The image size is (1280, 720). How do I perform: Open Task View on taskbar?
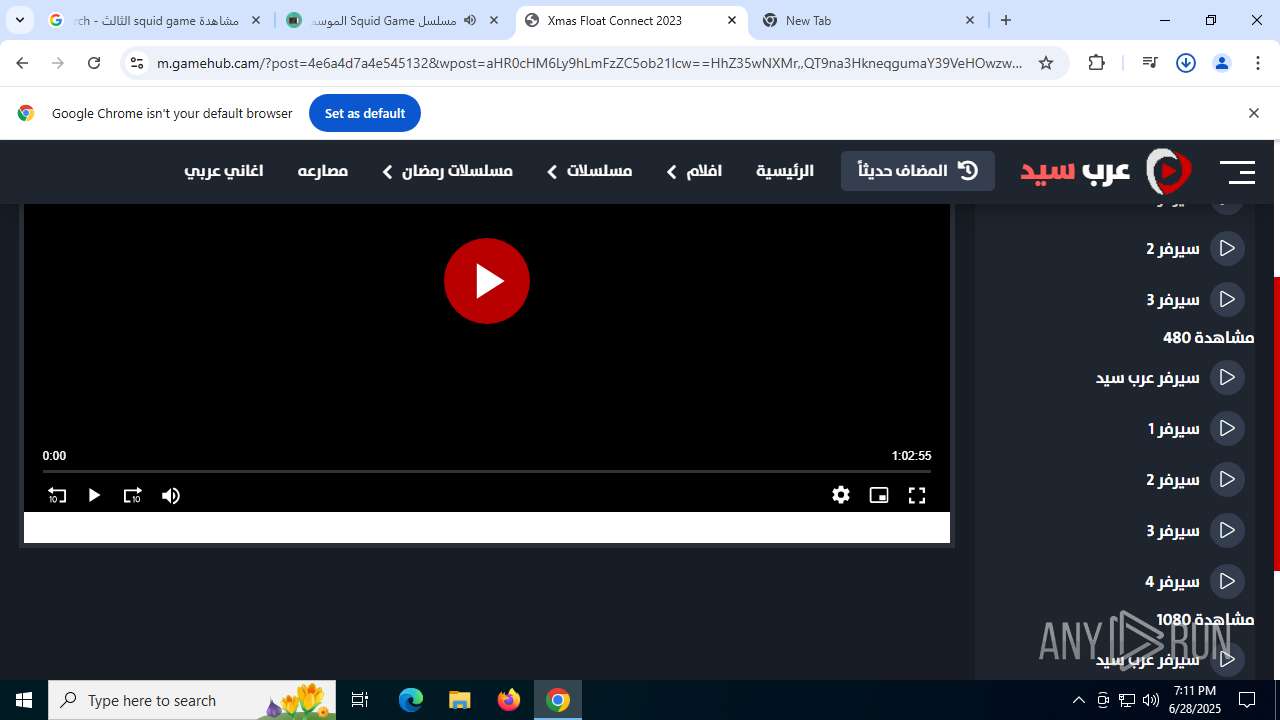361,700
